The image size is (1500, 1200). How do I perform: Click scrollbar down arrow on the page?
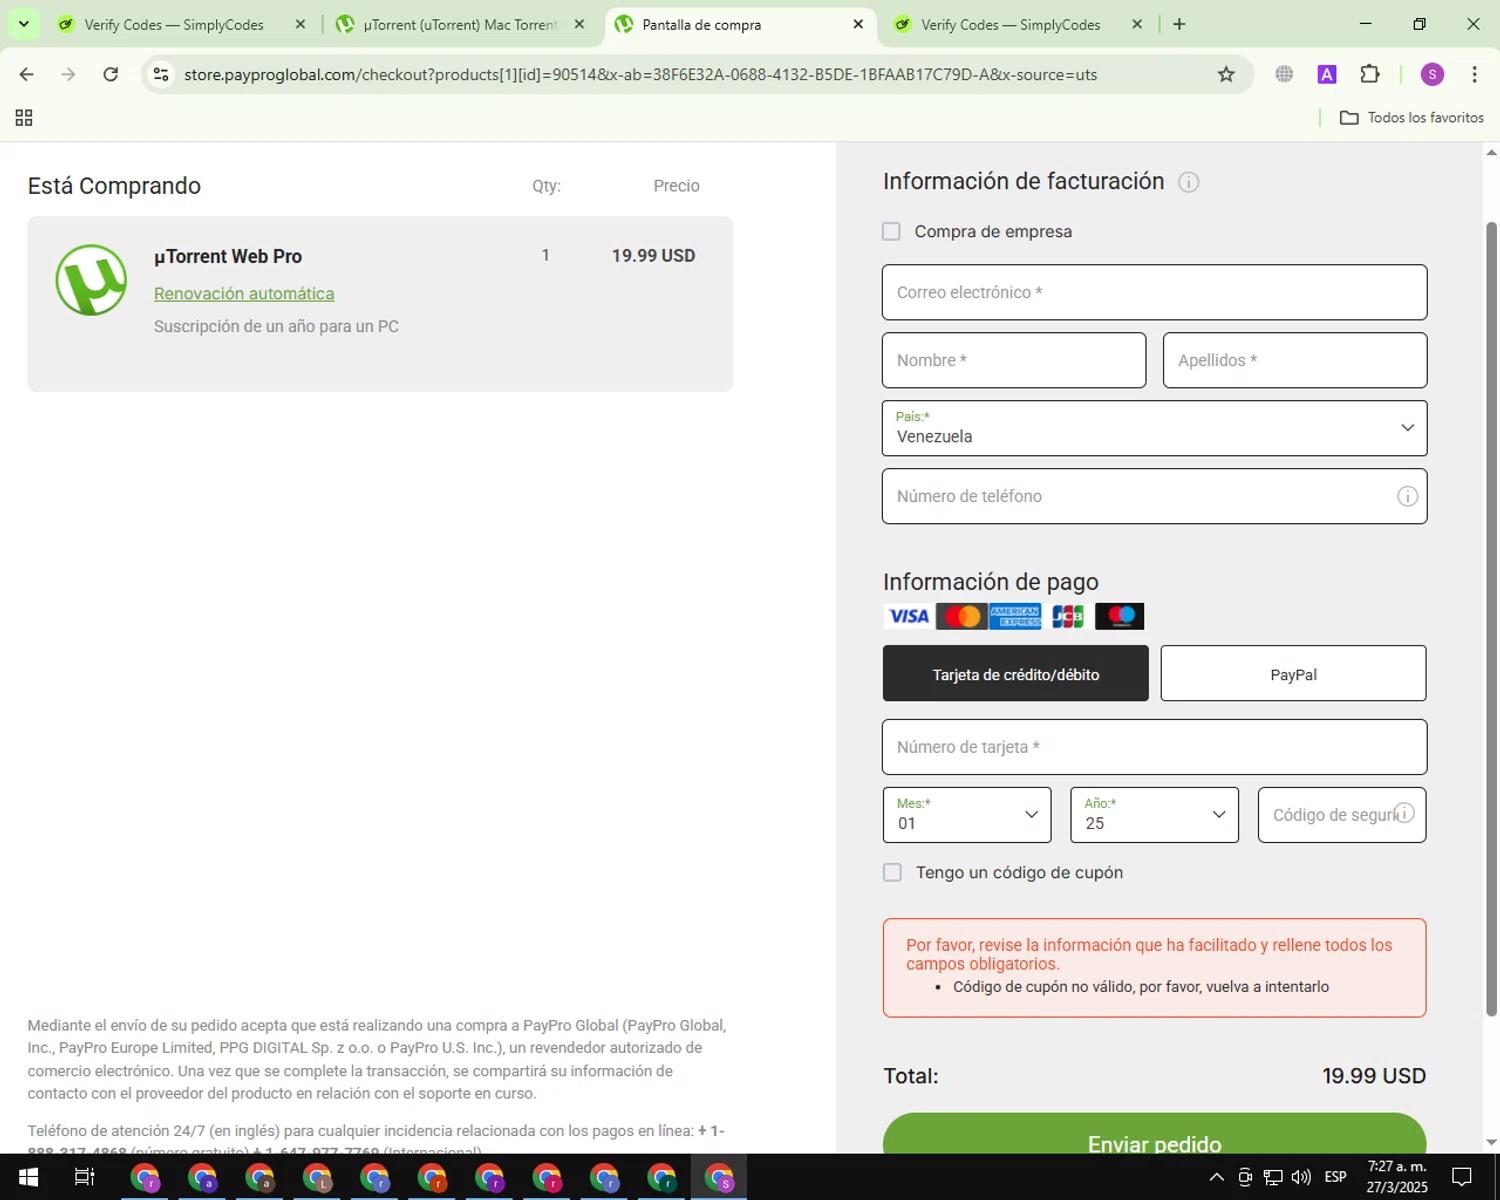1491,1142
